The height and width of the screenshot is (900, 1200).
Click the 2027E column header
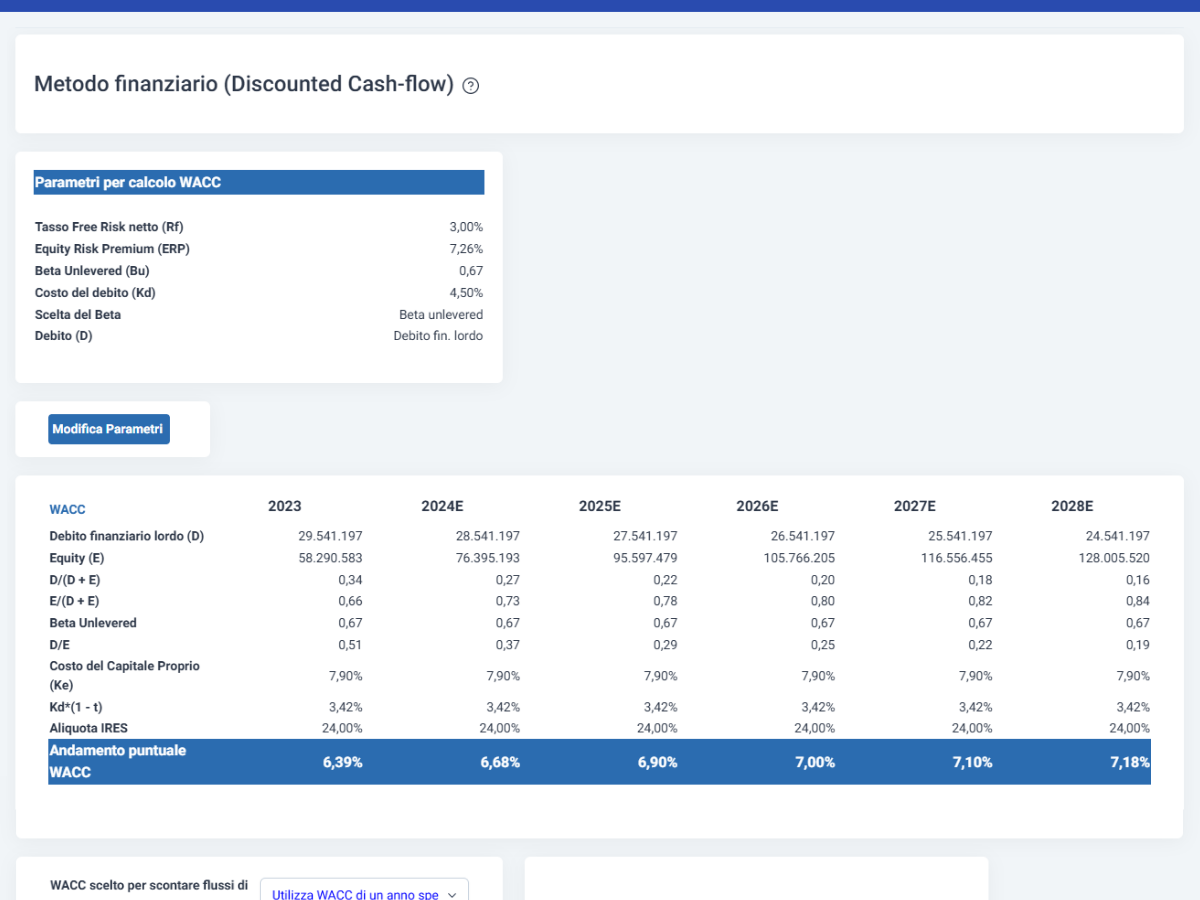pyautogui.click(x=915, y=506)
